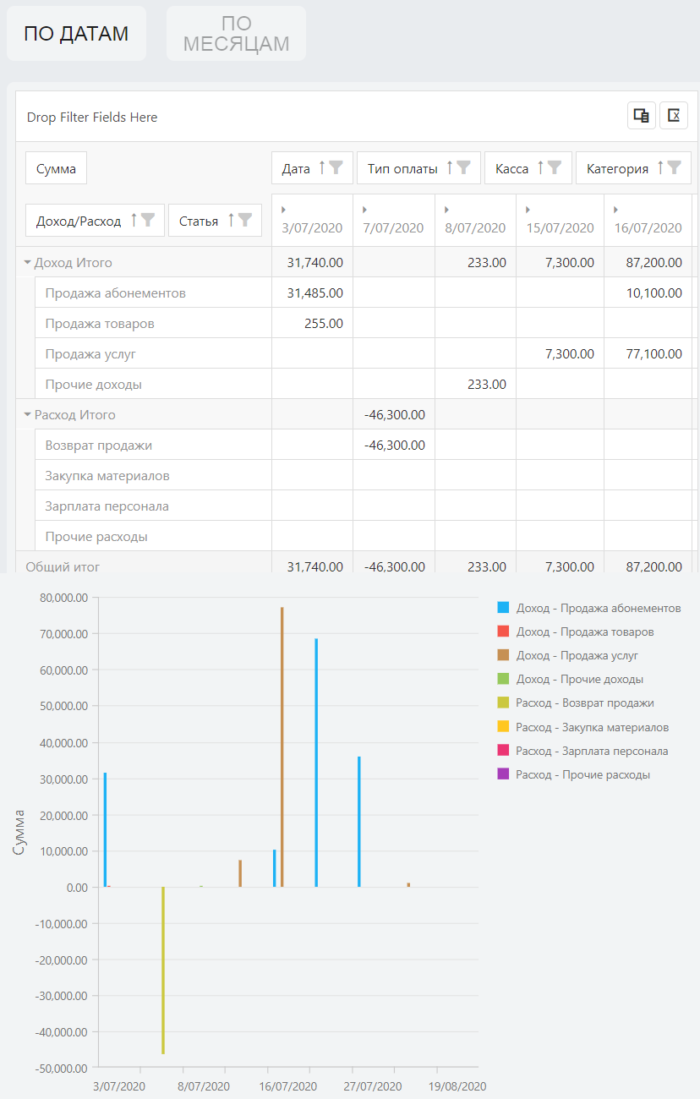Expand the 8/07/2020 date column
This screenshot has height=1099, width=700.
coord(446,210)
